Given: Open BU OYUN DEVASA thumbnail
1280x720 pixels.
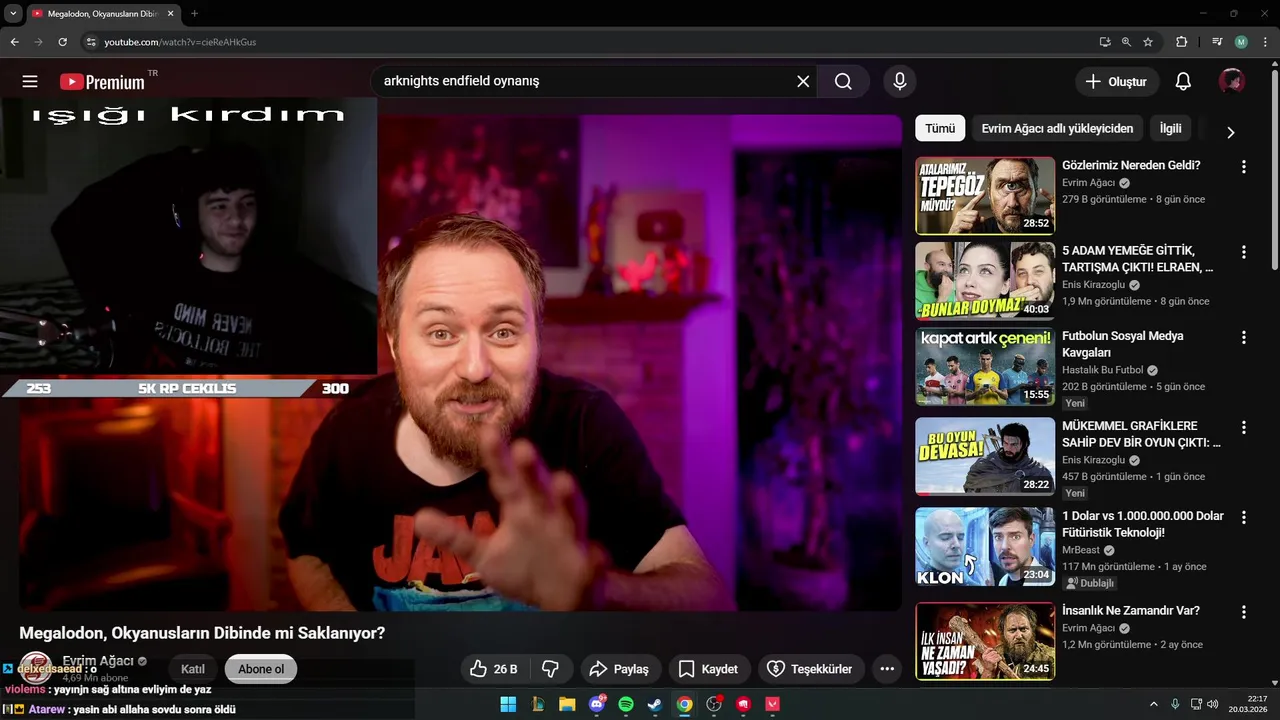Looking at the screenshot, I should coord(985,456).
